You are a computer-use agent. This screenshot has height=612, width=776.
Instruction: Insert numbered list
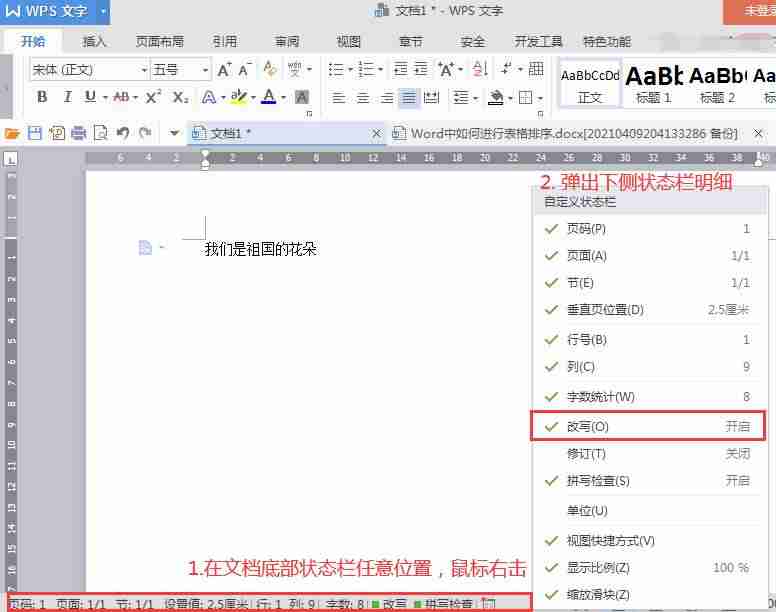366,70
